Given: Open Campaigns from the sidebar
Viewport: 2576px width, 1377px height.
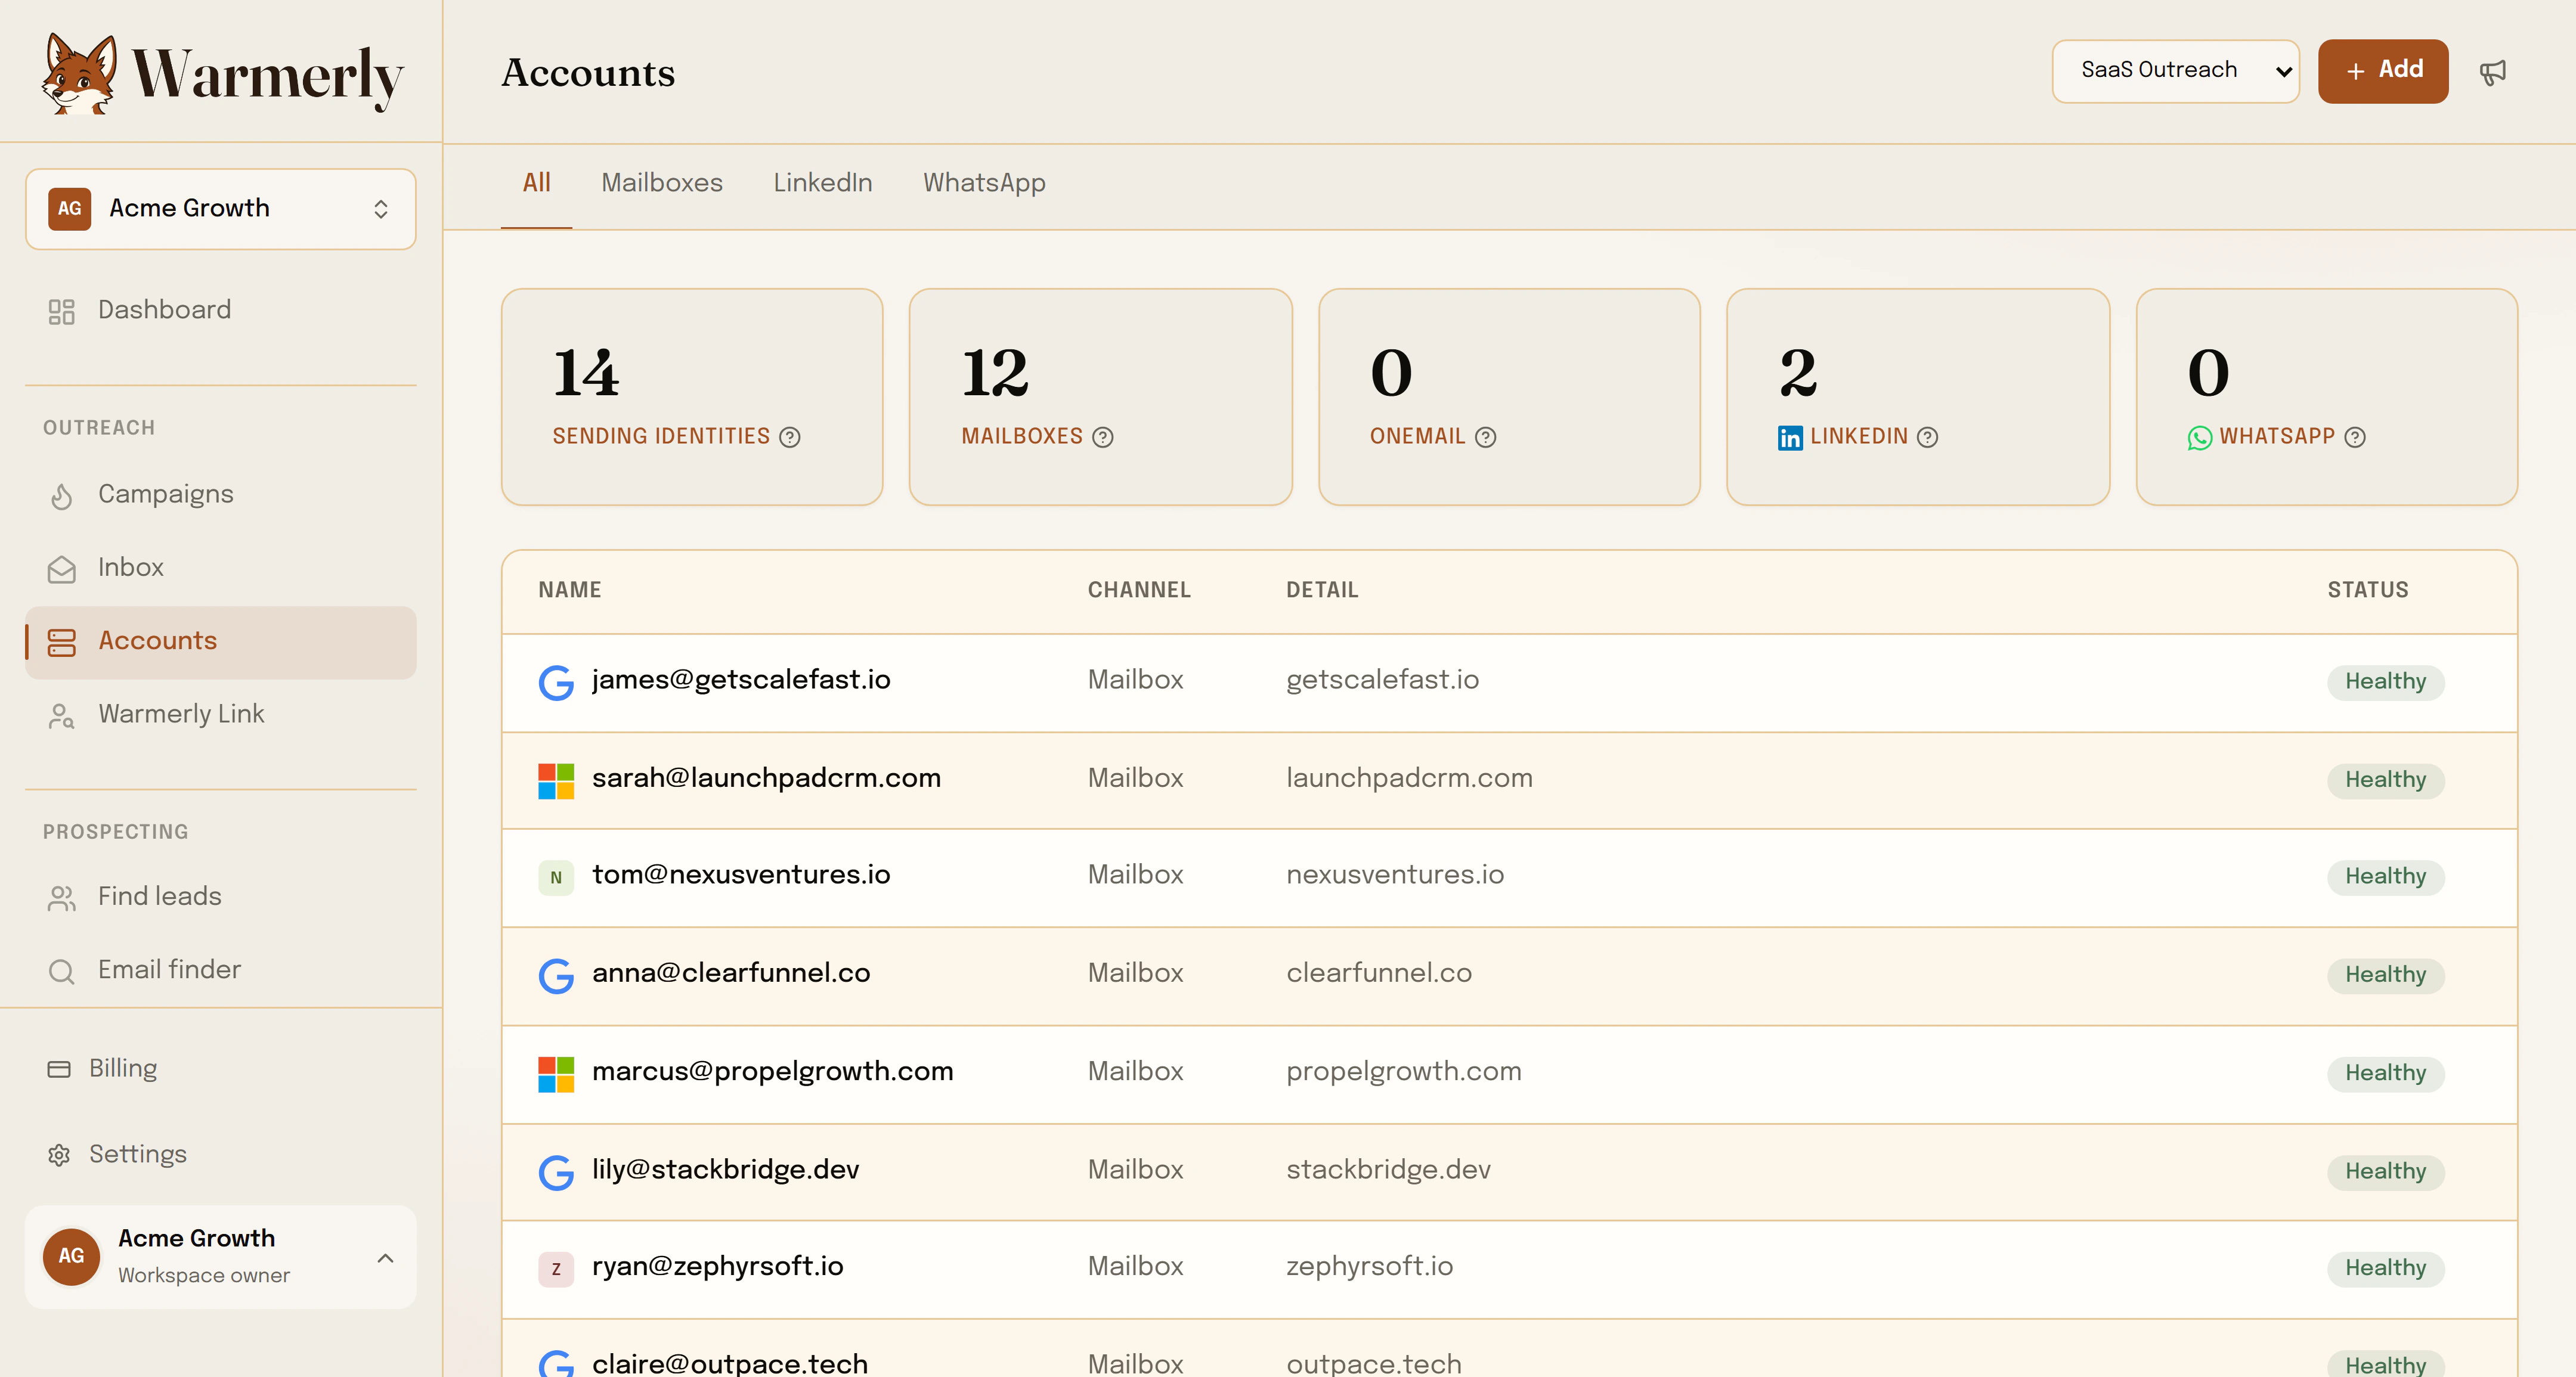Looking at the screenshot, I should [220, 495].
